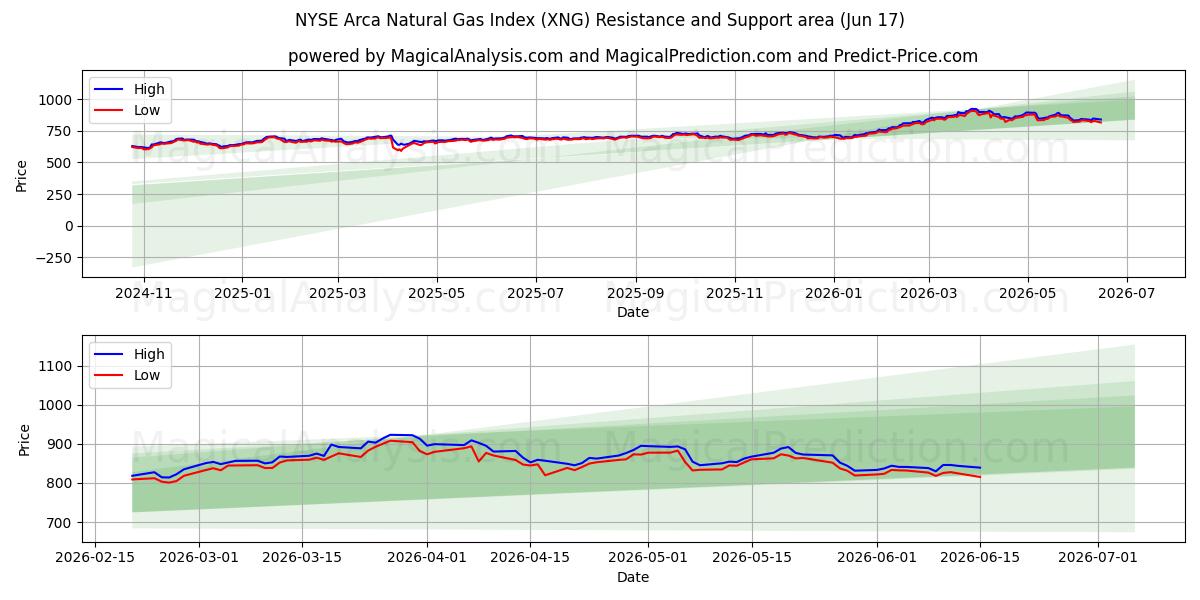
Task: Click the 'Low' legend entry in bottom chart
Action: coord(147,375)
